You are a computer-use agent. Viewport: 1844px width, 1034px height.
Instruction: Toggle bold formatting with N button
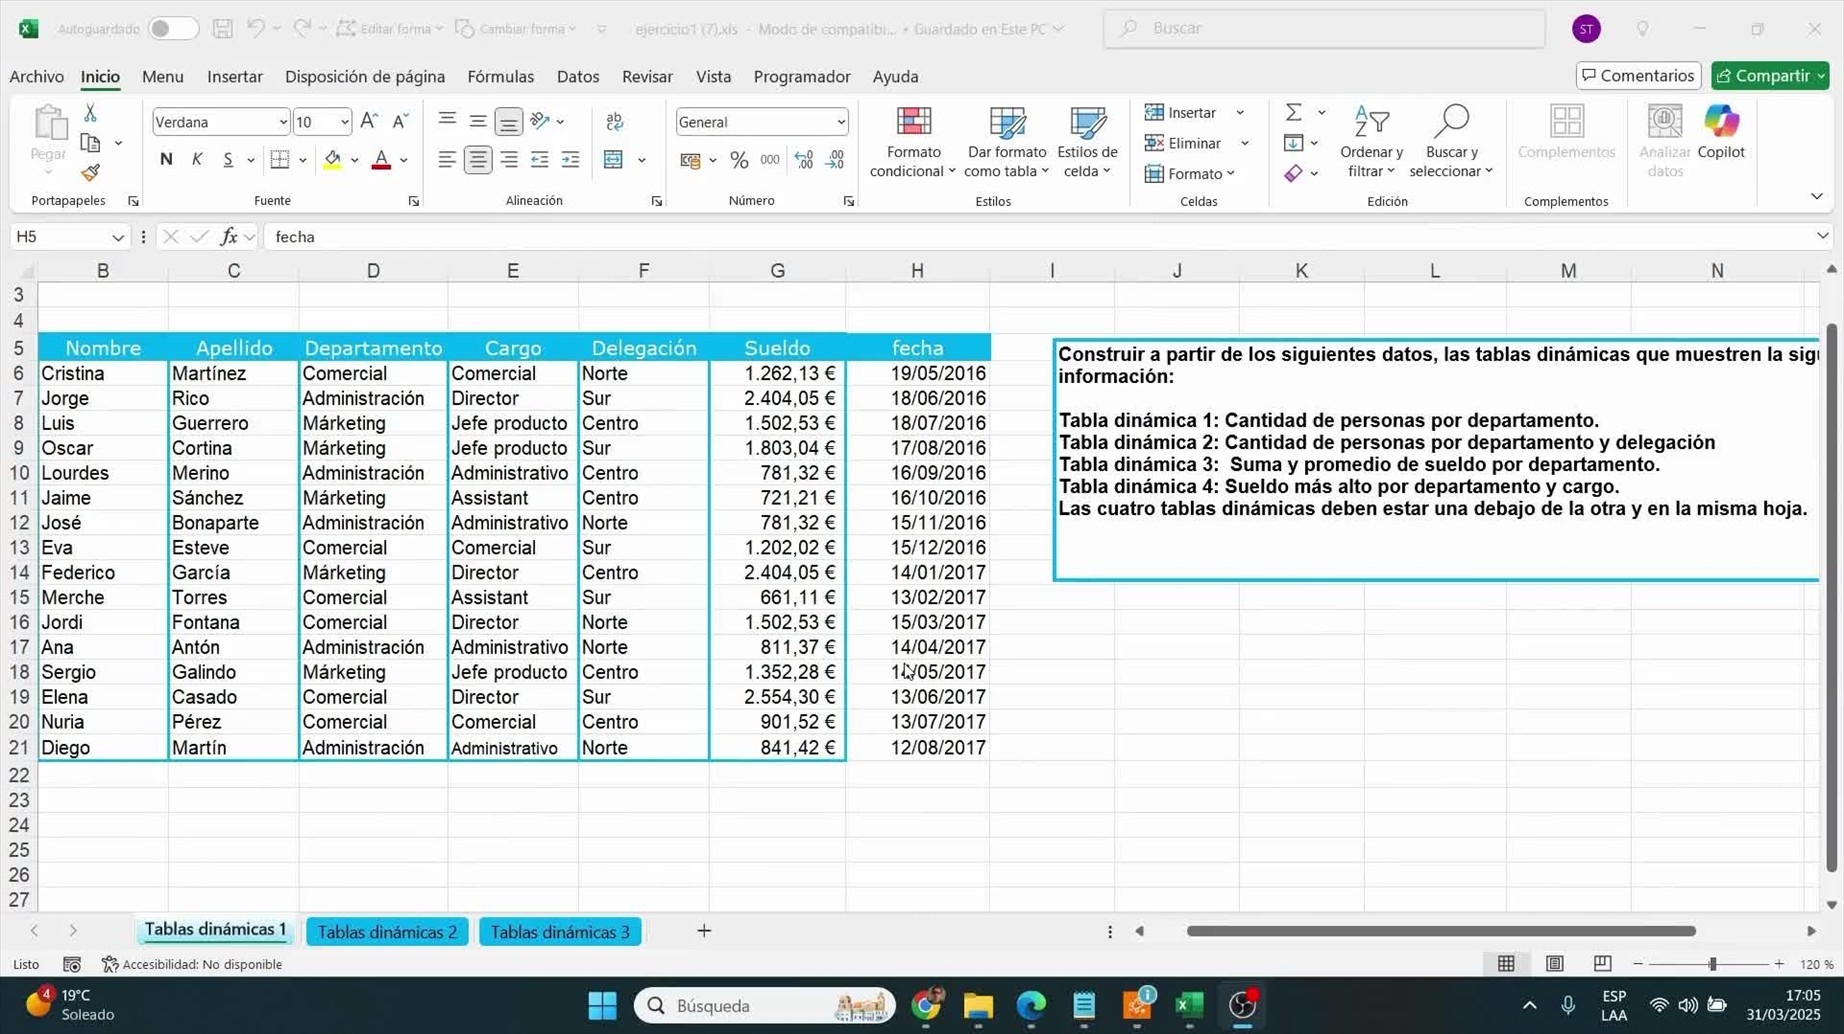(166, 160)
